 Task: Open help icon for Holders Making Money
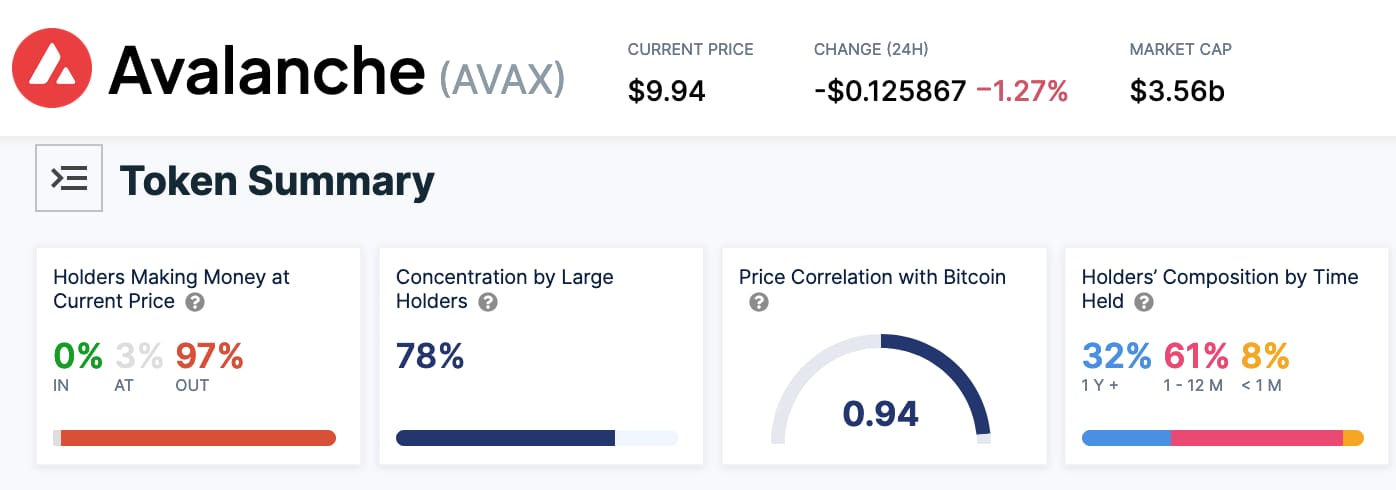[x=196, y=302]
